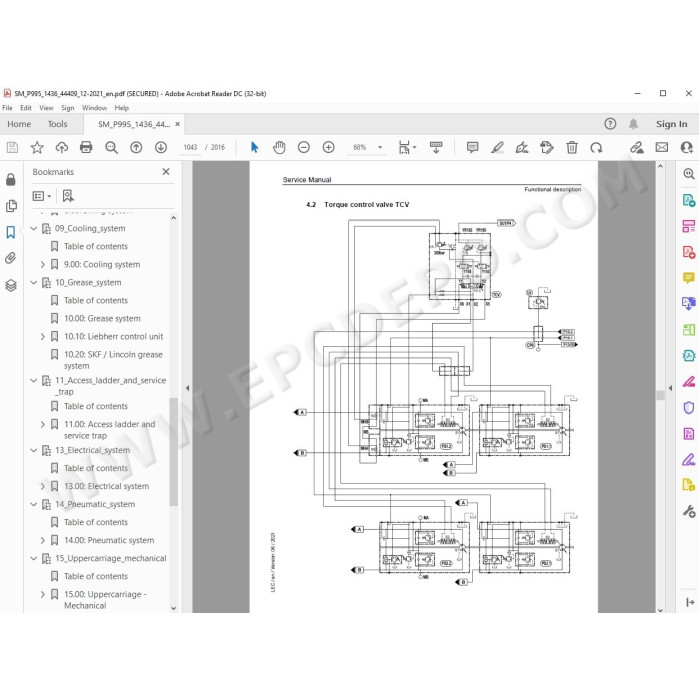The height and width of the screenshot is (700, 700).
Task: Click the Sign In button
Action: (x=671, y=124)
